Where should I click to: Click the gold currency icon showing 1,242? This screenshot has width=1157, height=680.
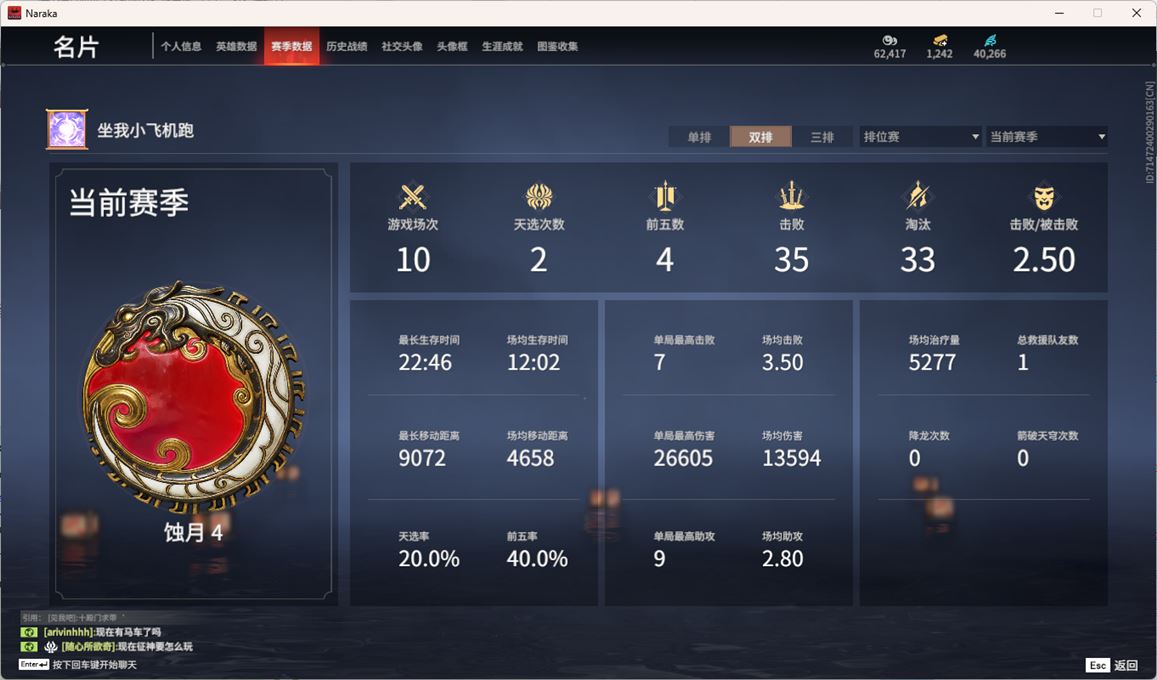(939, 40)
